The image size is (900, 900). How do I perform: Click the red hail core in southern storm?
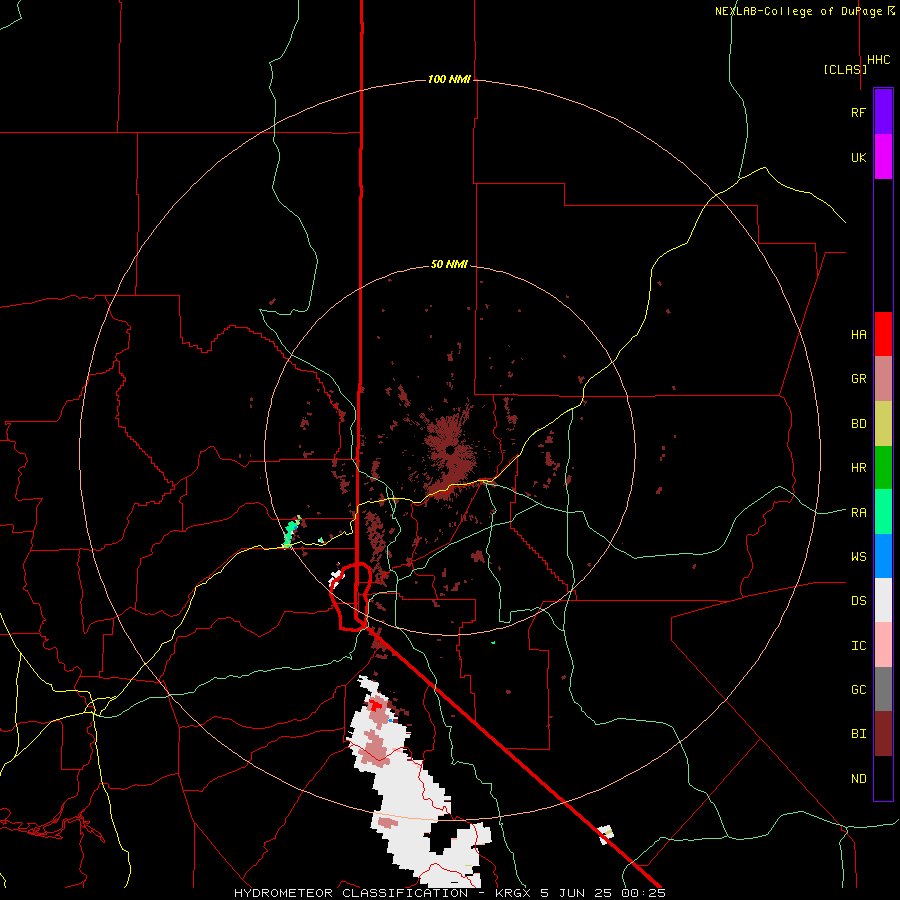376,705
